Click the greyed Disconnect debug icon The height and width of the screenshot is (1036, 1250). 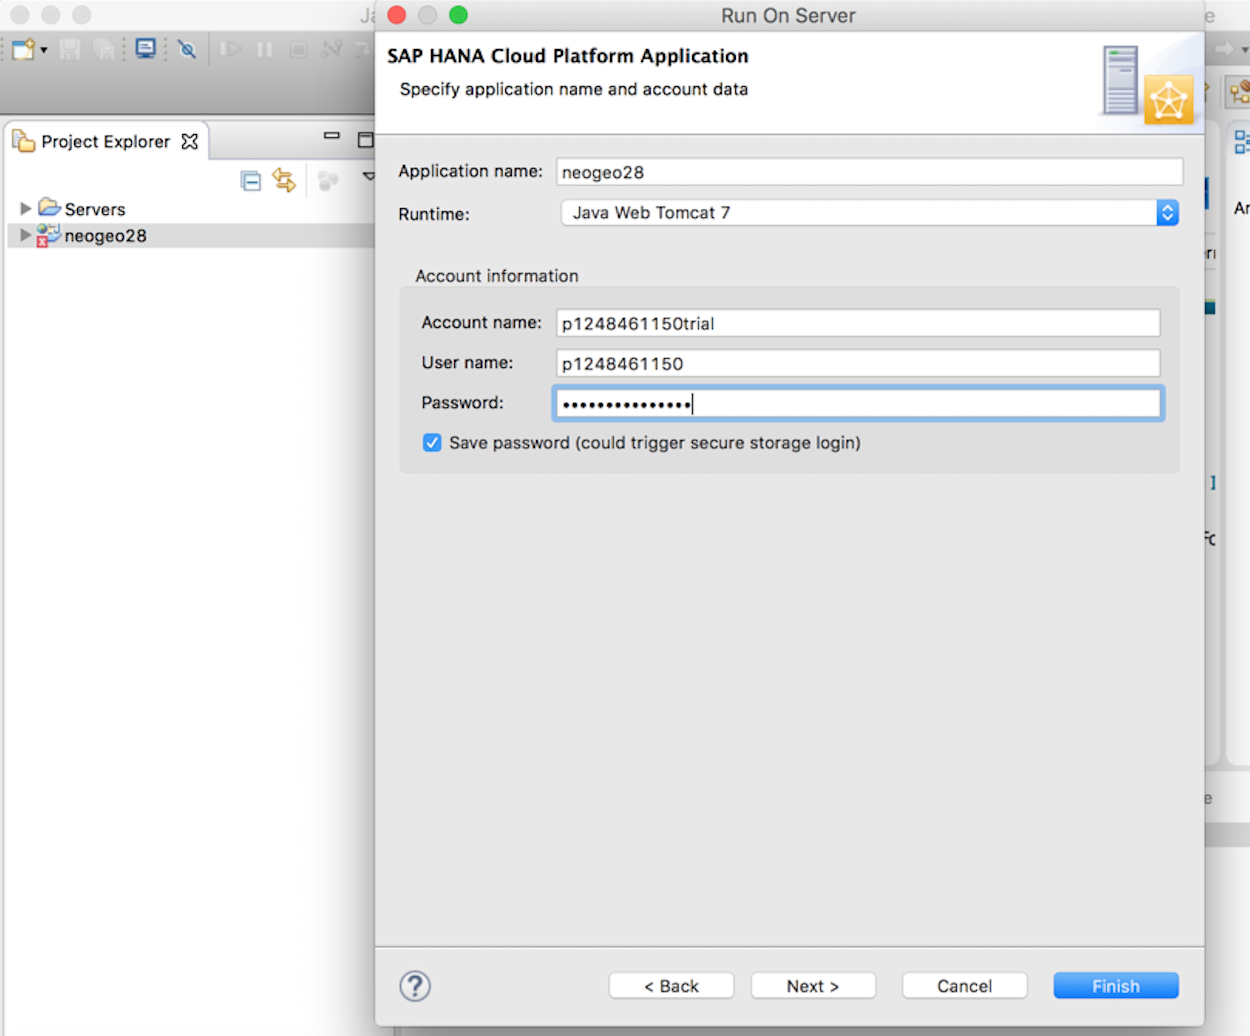click(x=332, y=49)
